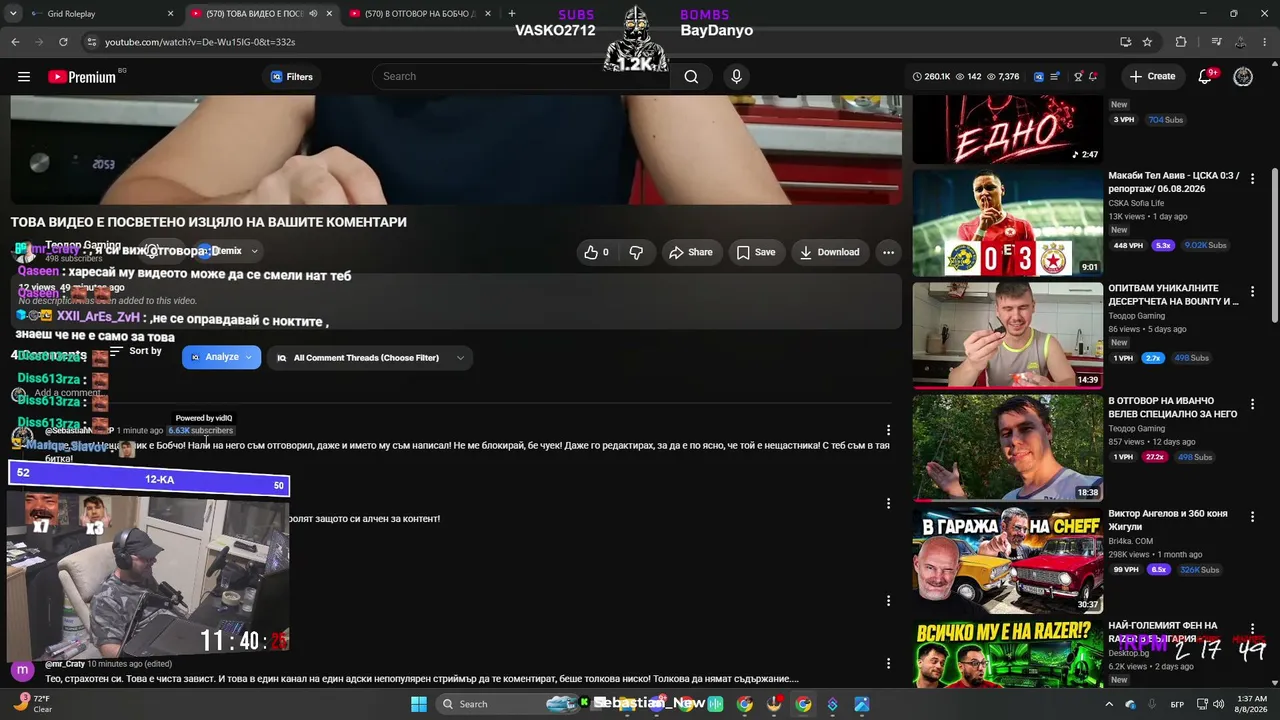Open more actions under the video
Image resolution: width=1280 pixels, height=720 pixels.
tap(888, 252)
